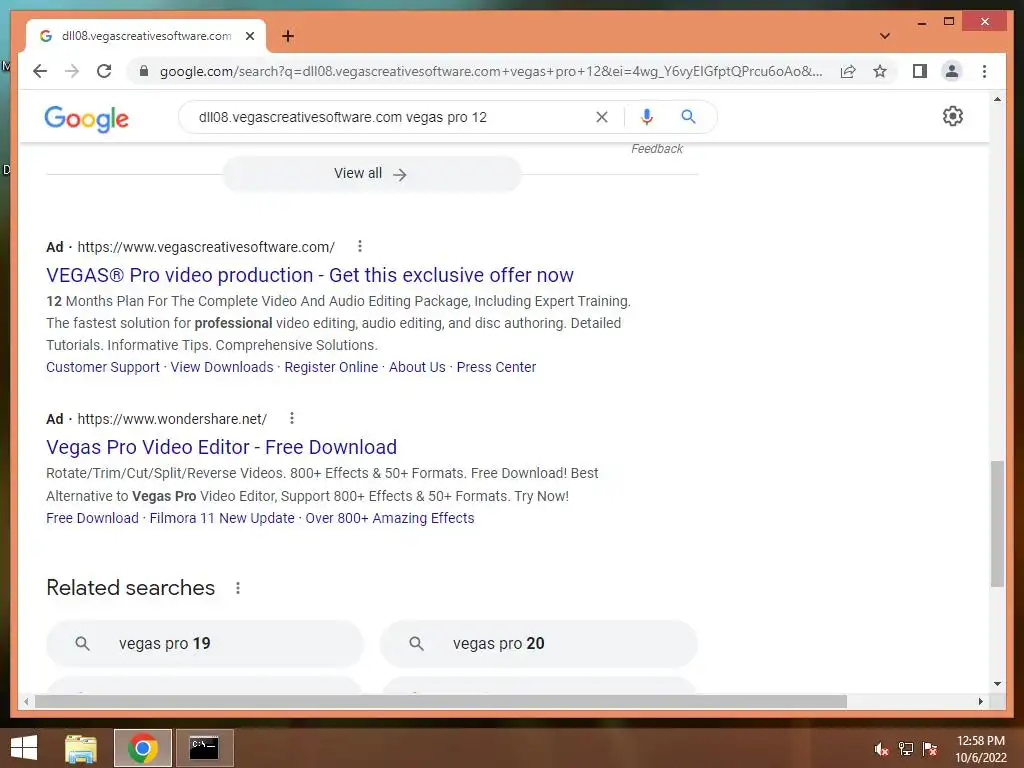Open Filmora 11 New Update sitelink
1024x768 pixels.
pyautogui.click(x=222, y=518)
